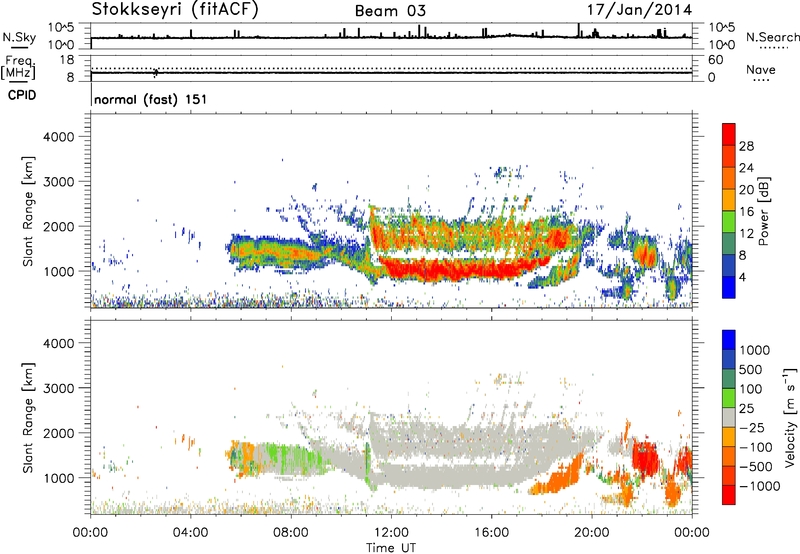
Task: Click the '08:00' time tick label
Action: tap(291, 533)
